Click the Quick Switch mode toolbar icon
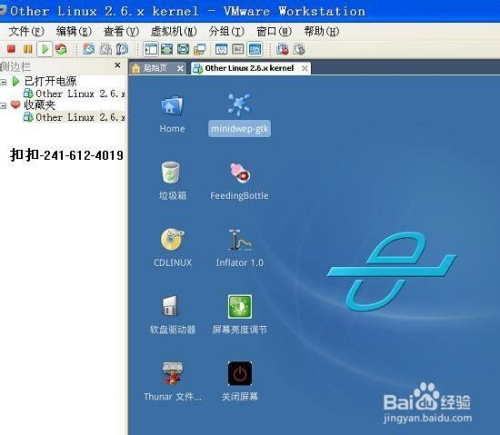Viewport: 500px width, 435px height. (x=183, y=49)
